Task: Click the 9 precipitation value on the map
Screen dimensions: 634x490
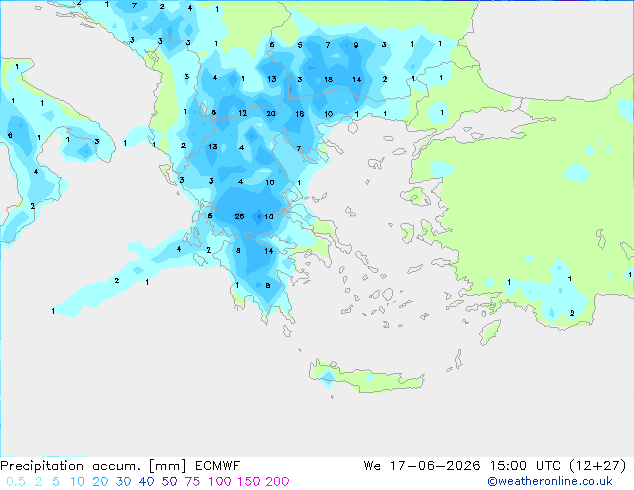Action: 356,45
